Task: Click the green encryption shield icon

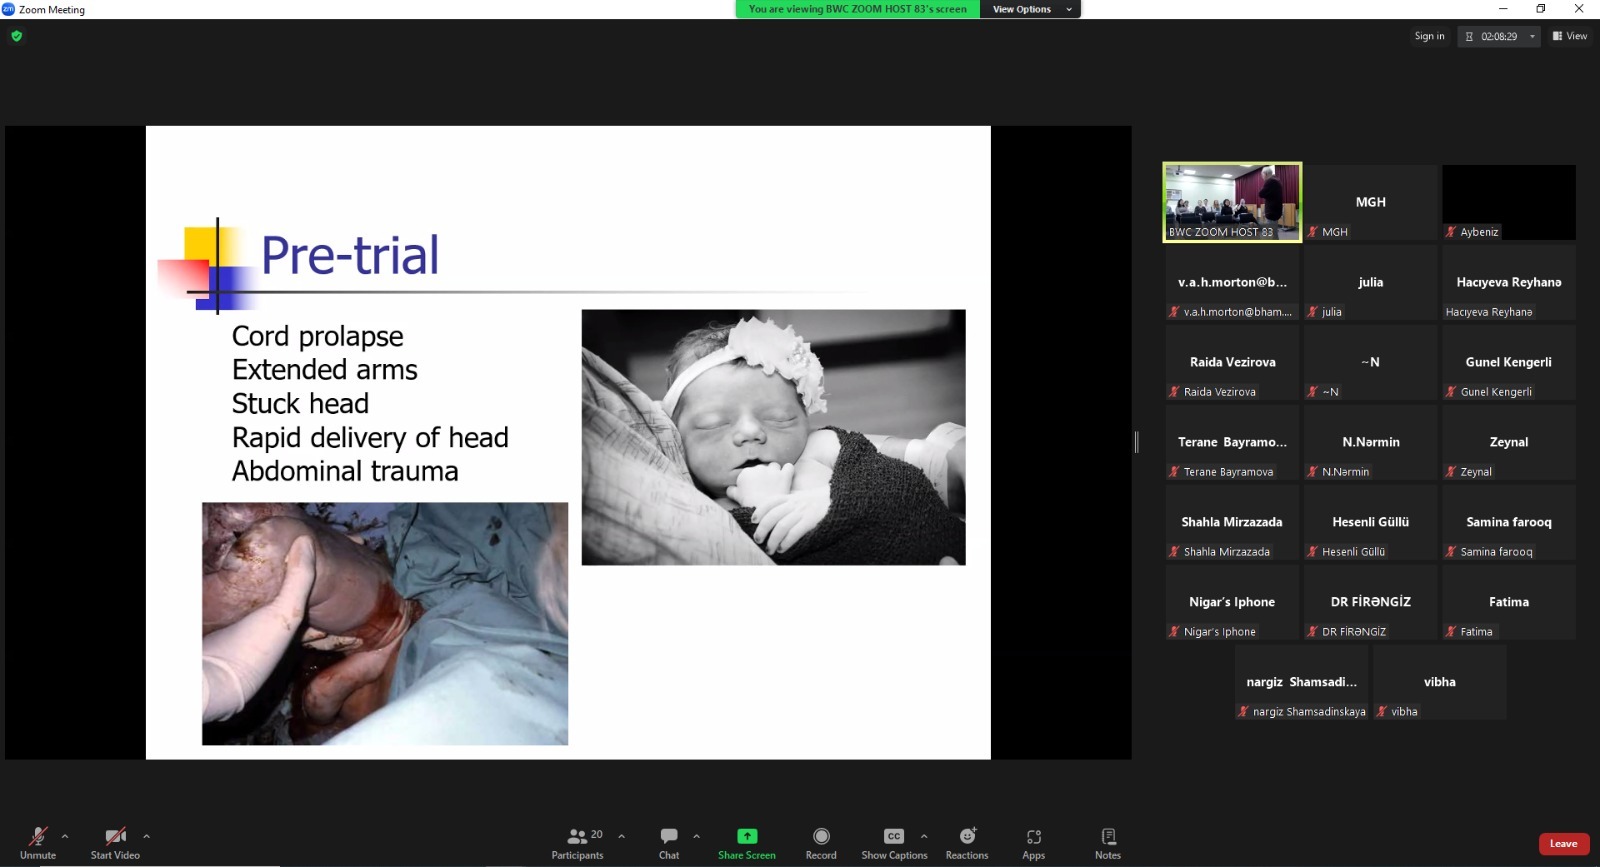Action: (16, 36)
